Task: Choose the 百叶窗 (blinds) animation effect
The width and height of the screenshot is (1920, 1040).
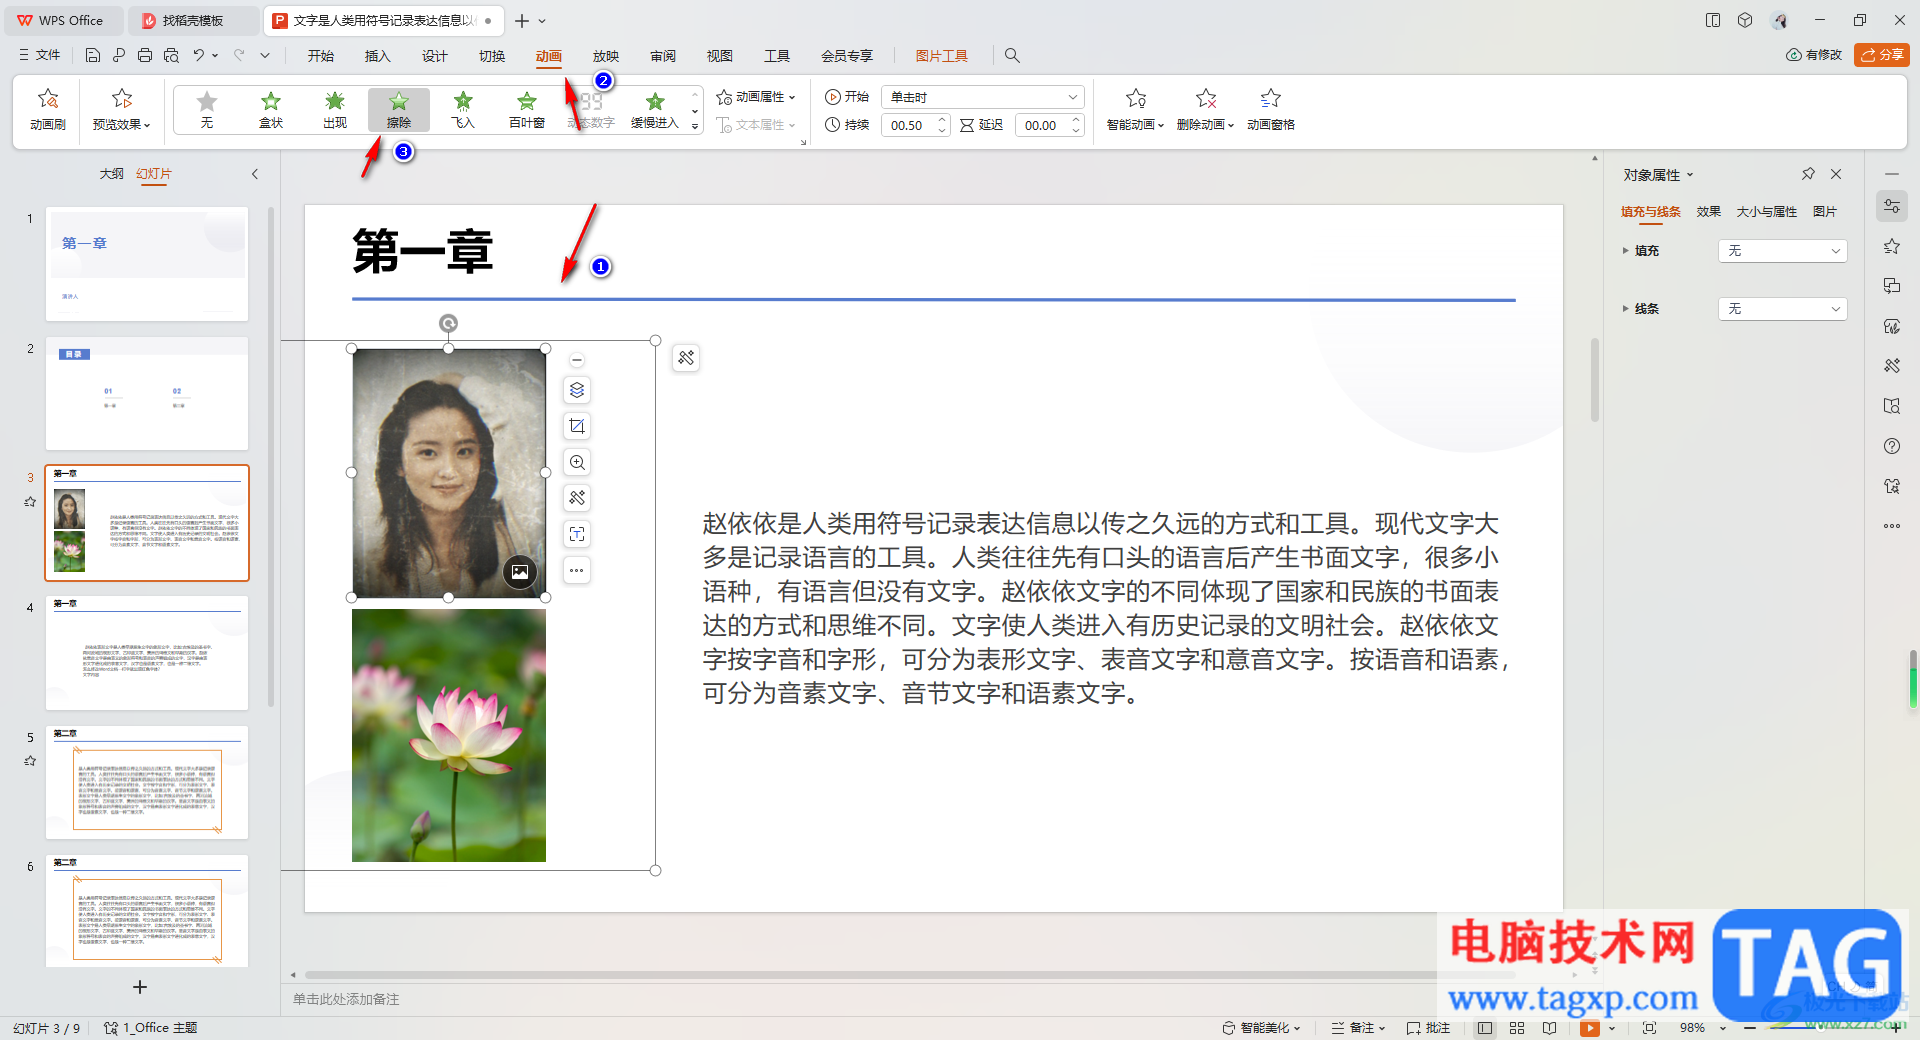Action: click(526, 109)
